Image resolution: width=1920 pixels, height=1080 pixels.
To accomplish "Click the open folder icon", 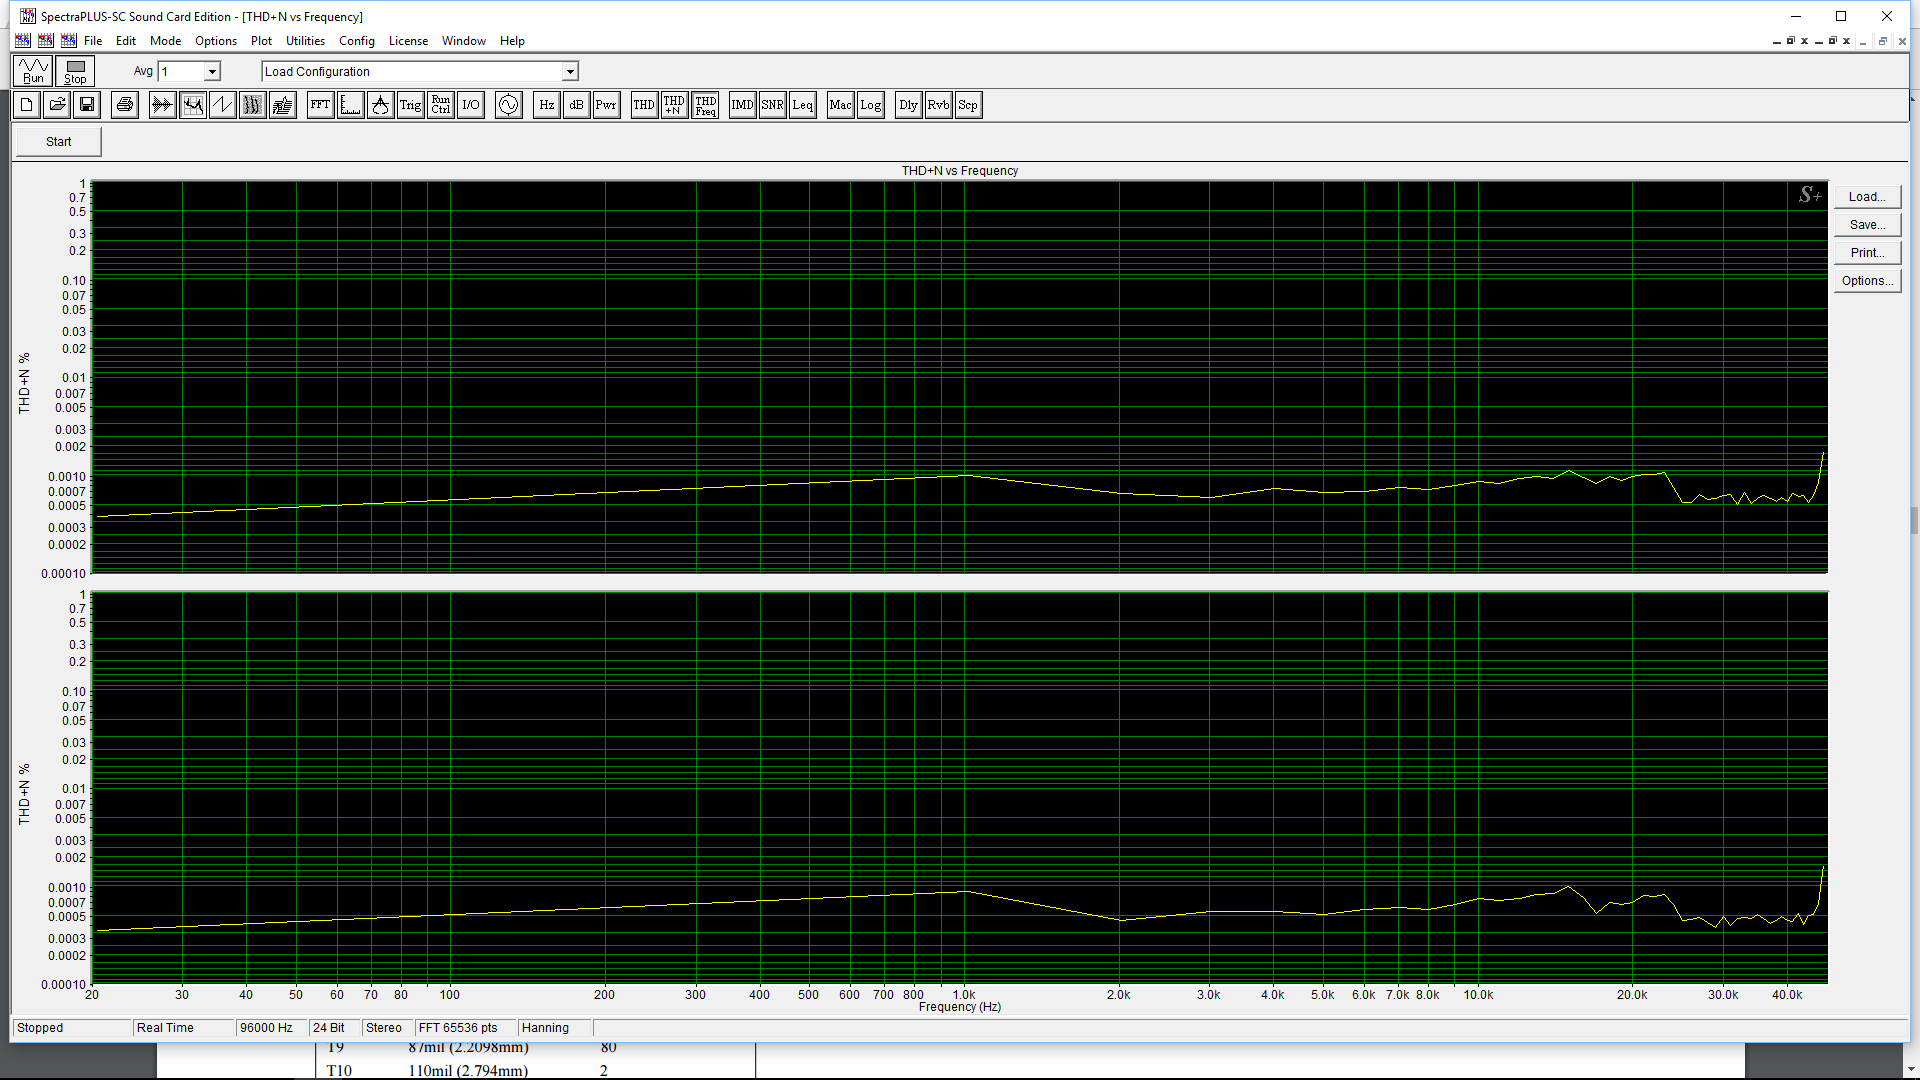I will click(x=57, y=105).
